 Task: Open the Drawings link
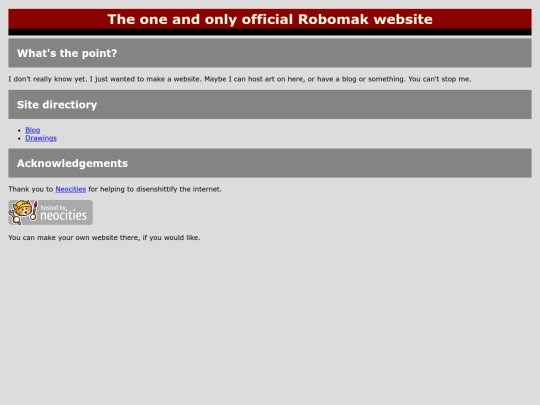[x=41, y=138]
